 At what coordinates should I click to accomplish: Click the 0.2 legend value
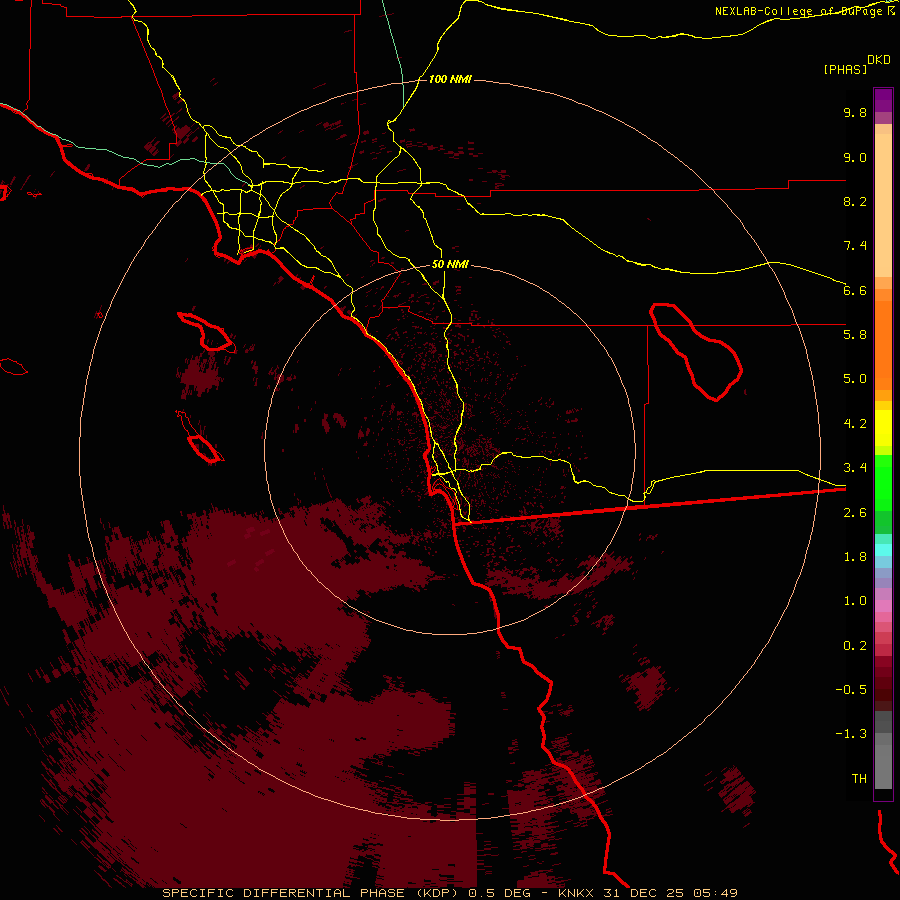point(855,645)
